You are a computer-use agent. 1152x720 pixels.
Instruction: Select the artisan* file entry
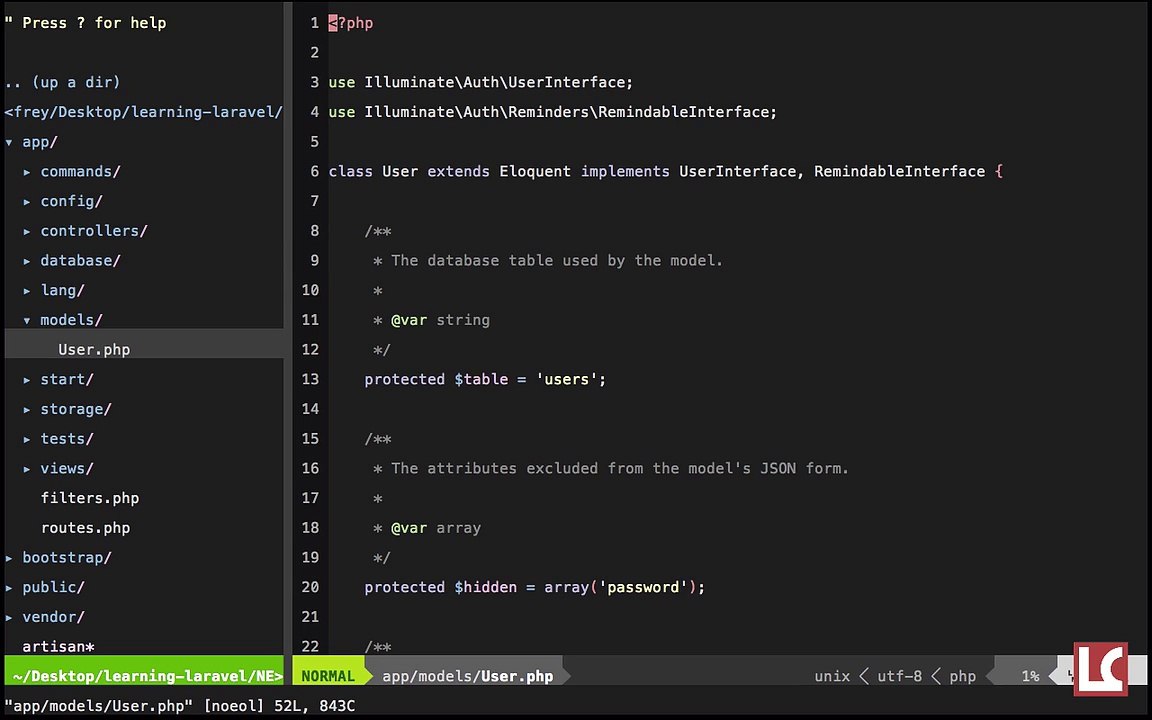coord(58,647)
